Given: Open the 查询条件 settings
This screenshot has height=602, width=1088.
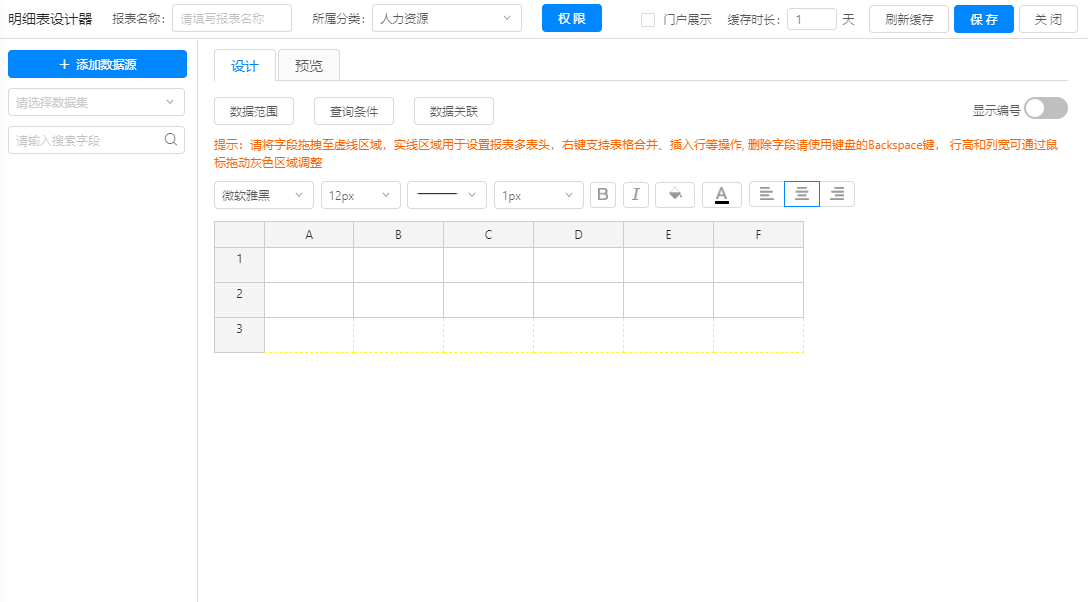Looking at the screenshot, I should [354, 111].
